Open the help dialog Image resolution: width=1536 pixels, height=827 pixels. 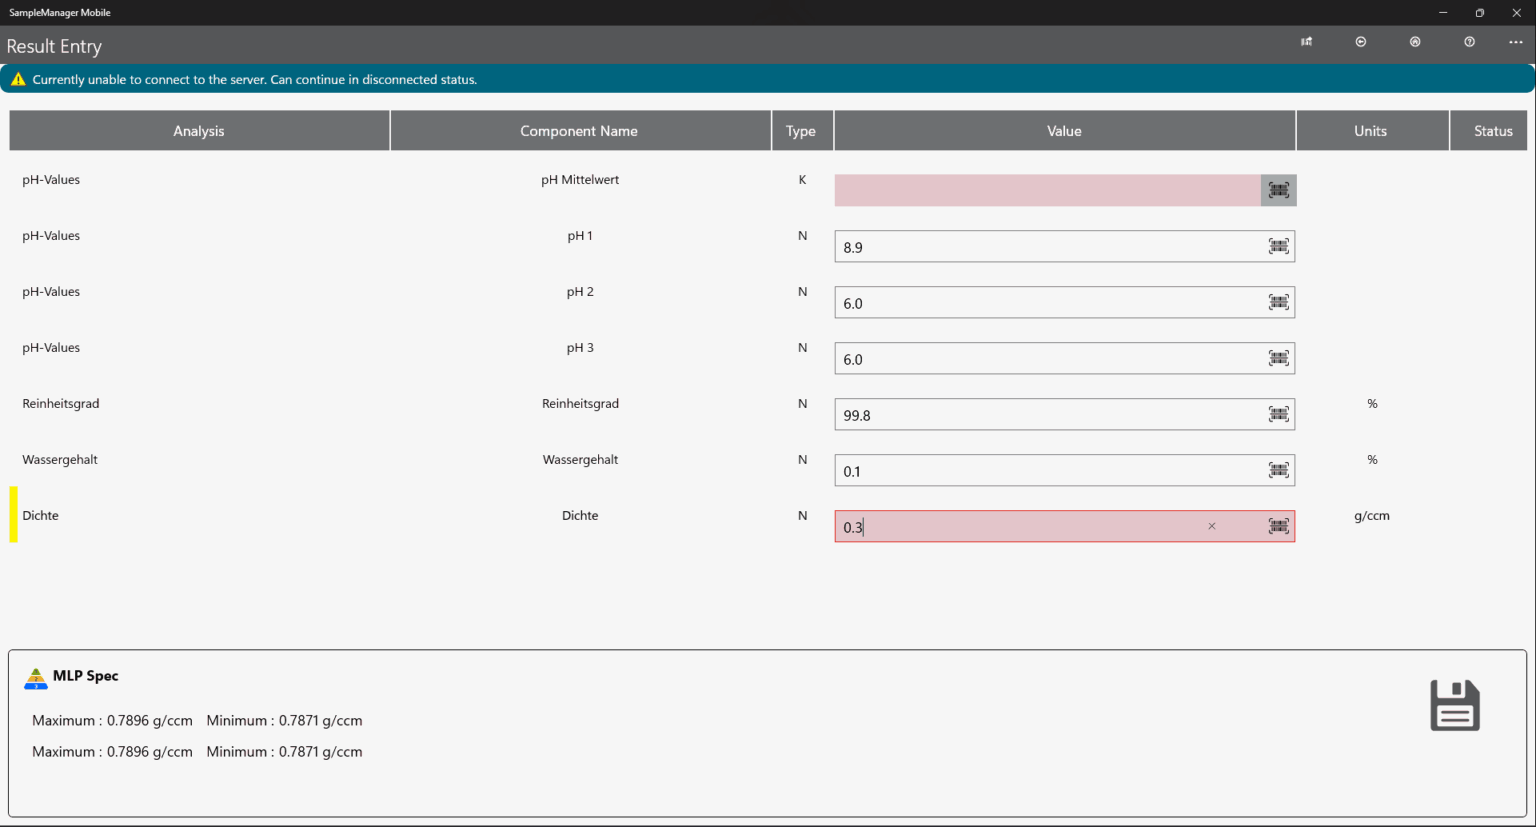tap(1469, 42)
